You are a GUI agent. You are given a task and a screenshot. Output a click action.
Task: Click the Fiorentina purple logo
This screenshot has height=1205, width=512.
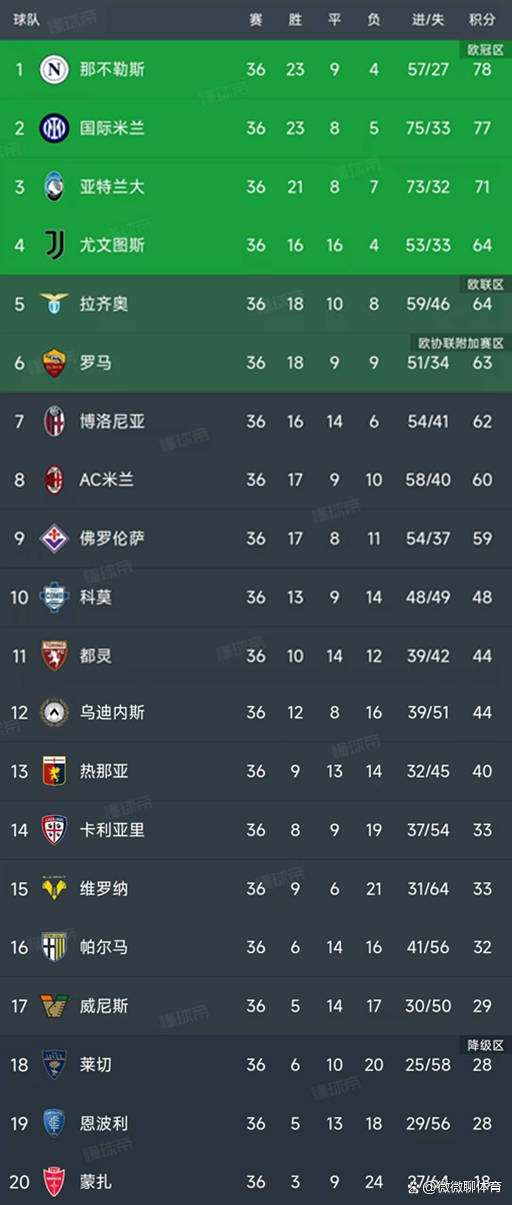[x=54, y=538]
